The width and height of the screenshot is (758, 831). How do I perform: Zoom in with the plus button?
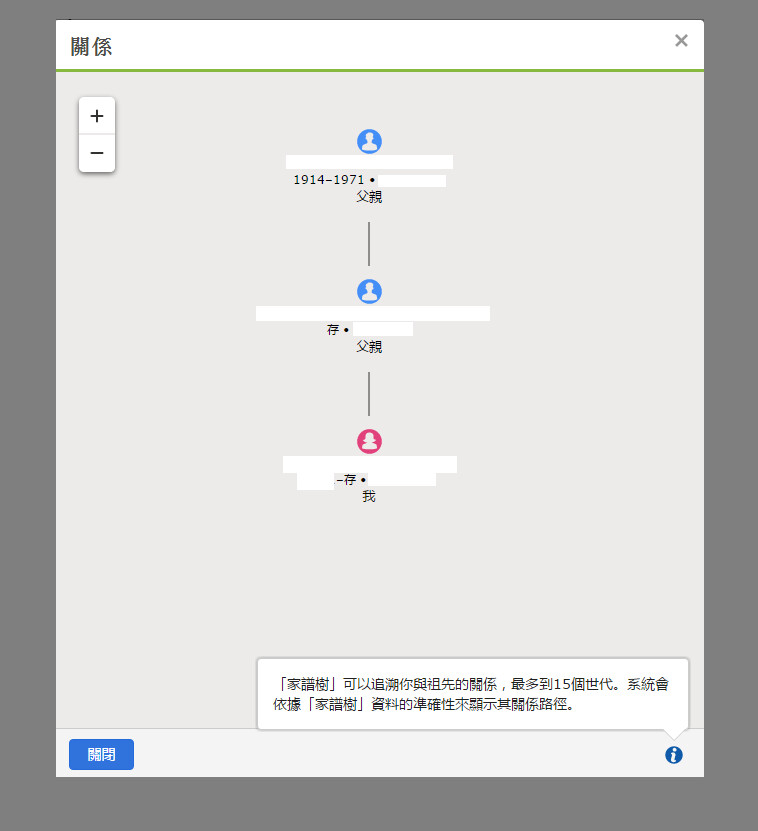coord(96,116)
